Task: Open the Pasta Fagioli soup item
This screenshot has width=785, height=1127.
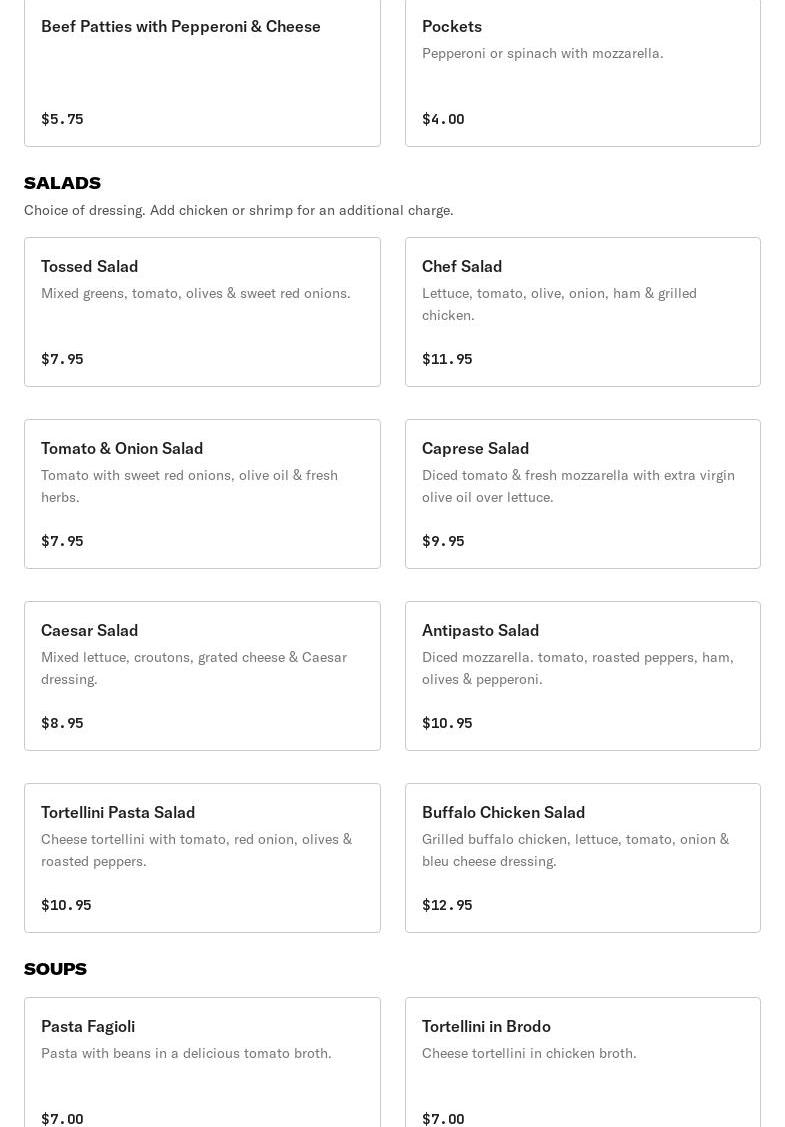Action: pyautogui.click(x=202, y=1060)
